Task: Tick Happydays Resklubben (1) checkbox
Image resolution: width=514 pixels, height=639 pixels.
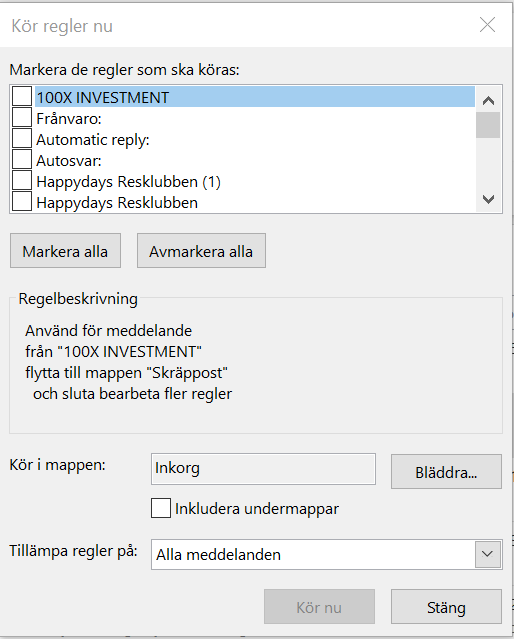Action: coord(22,181)
